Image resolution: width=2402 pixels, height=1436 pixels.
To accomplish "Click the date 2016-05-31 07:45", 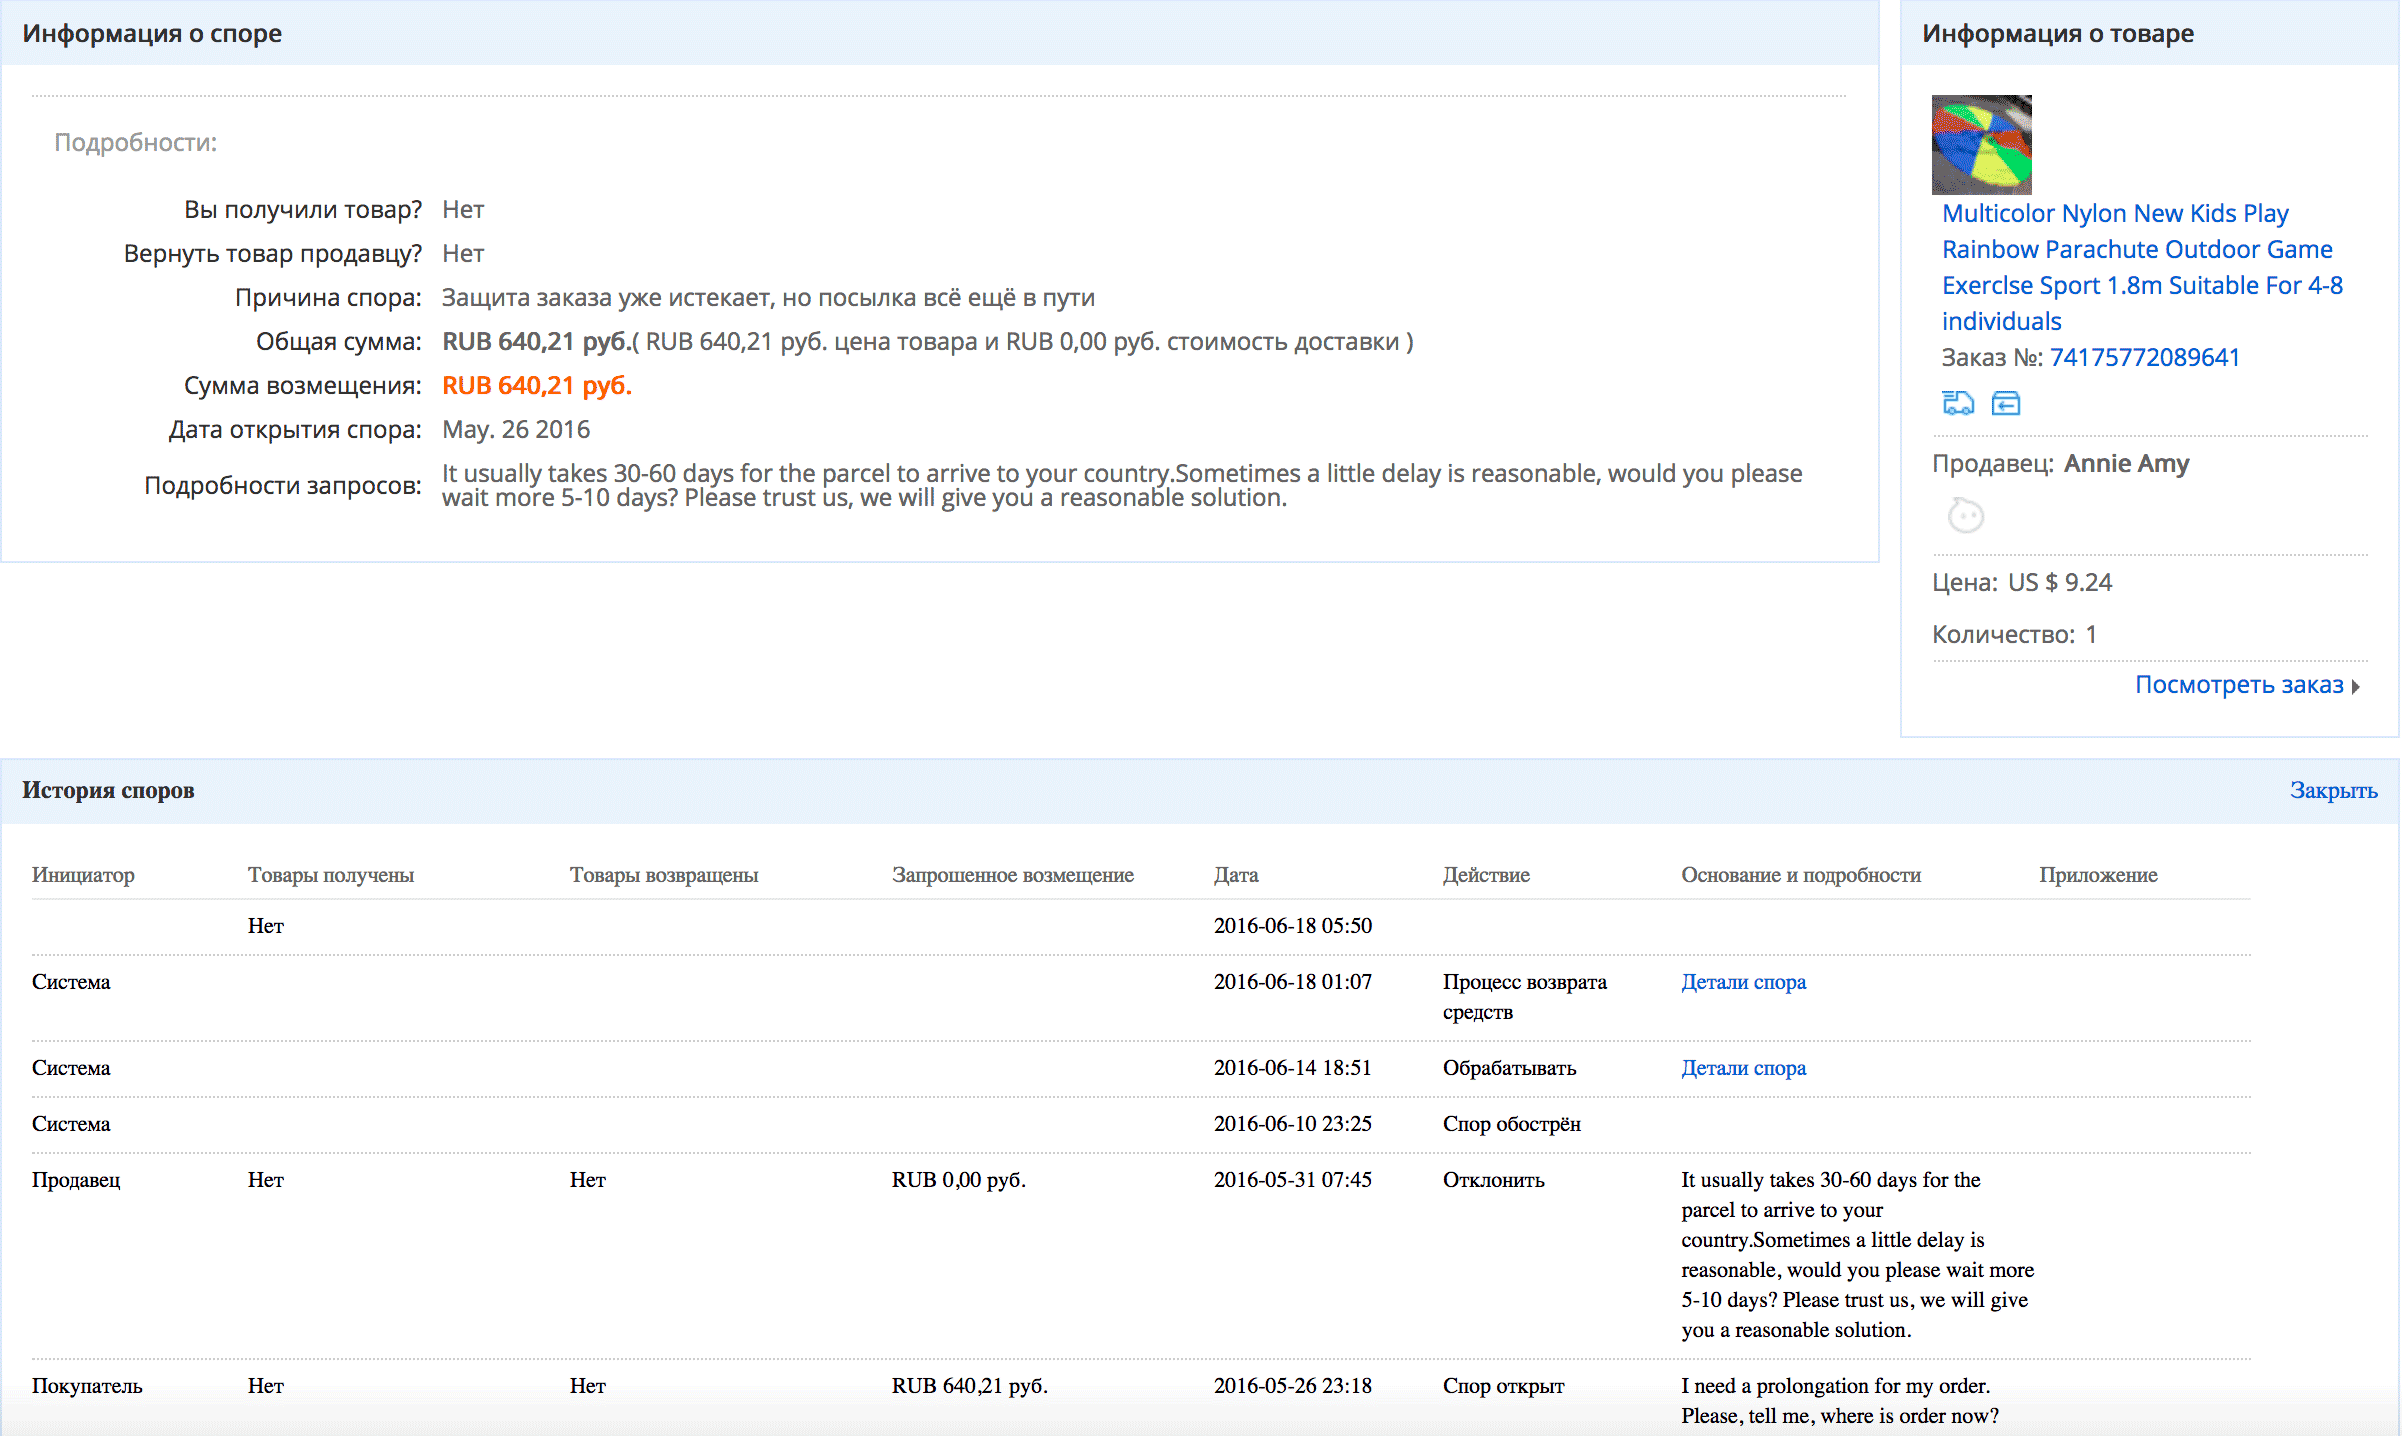I will coord(1293,1180).
